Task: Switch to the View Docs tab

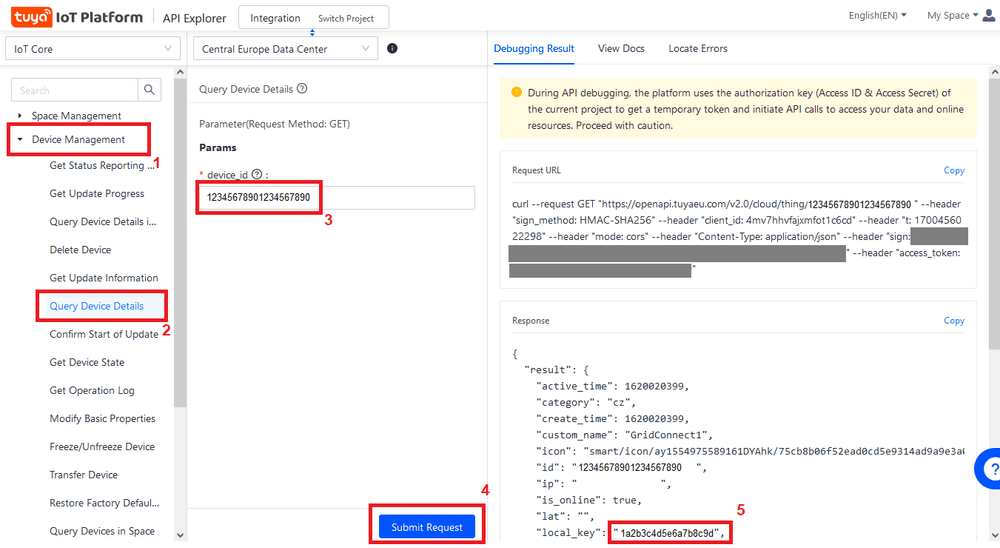Action: [621, 48]
